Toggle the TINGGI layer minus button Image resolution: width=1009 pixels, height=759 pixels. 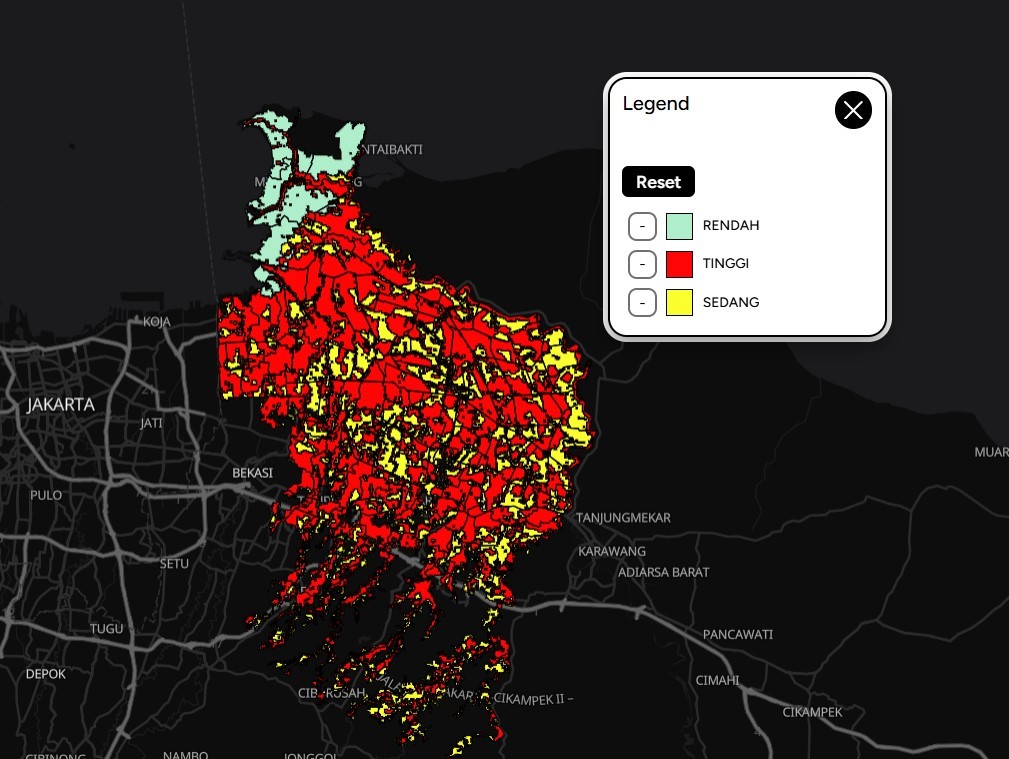[642, 264]
